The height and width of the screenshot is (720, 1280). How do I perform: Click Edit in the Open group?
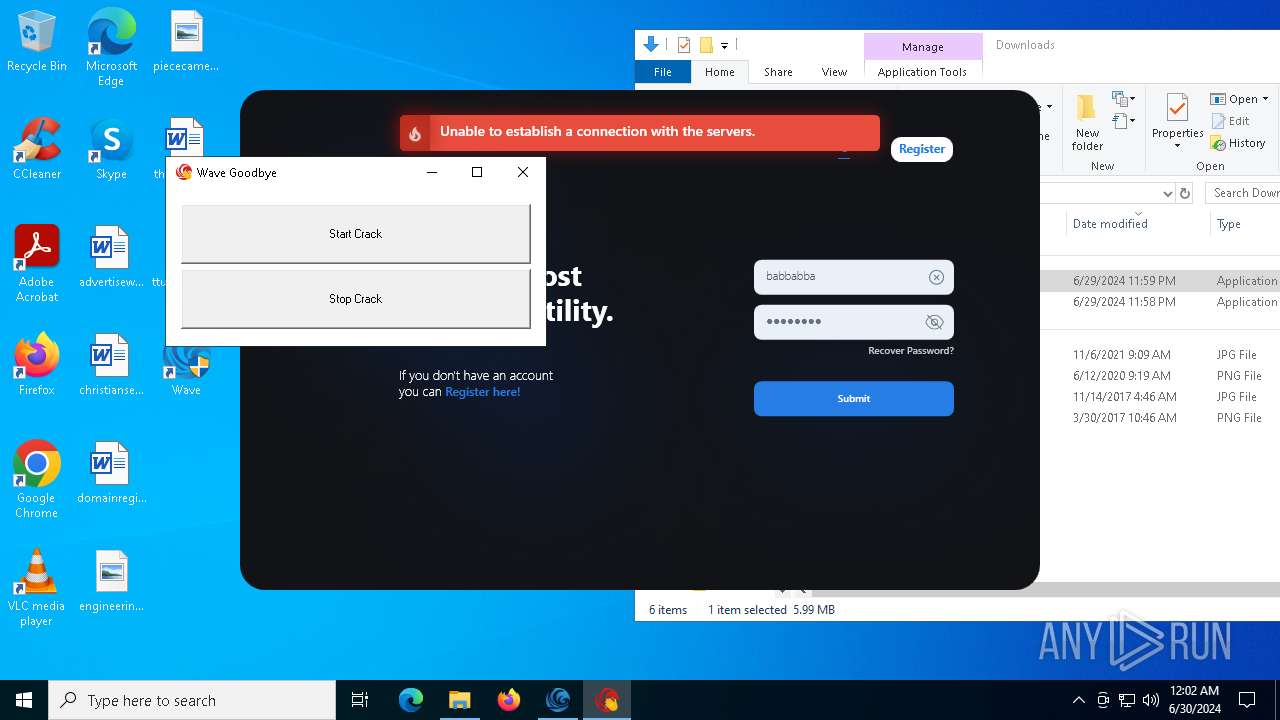click(x=1230, y=121)
